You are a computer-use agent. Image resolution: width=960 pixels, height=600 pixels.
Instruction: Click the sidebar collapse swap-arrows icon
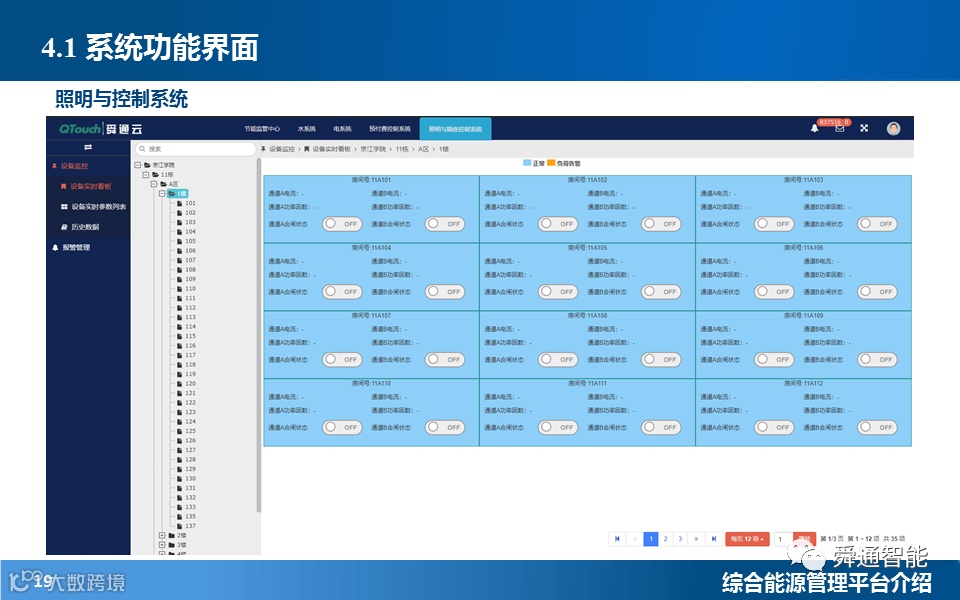tap(88, 147)
